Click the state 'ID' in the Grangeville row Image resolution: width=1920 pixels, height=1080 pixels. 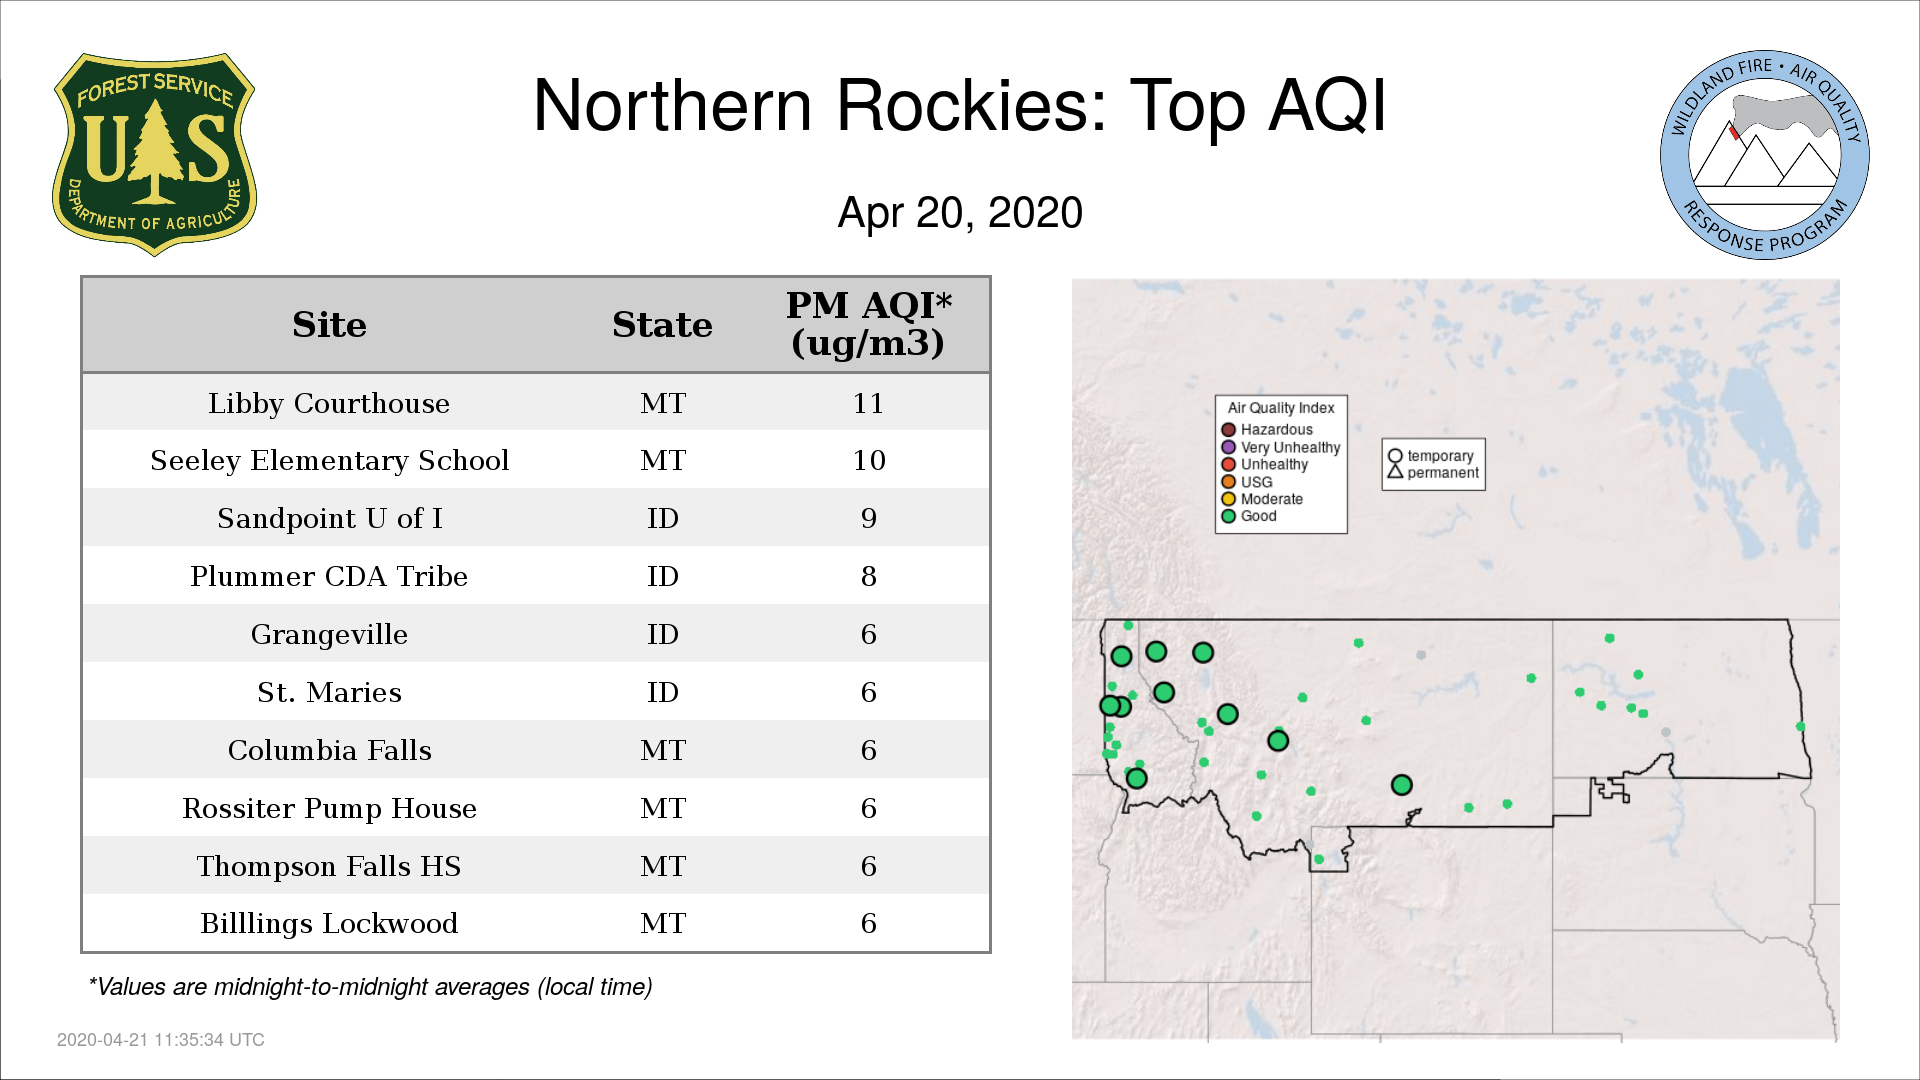pyautogui.click(x=662, y=634)
